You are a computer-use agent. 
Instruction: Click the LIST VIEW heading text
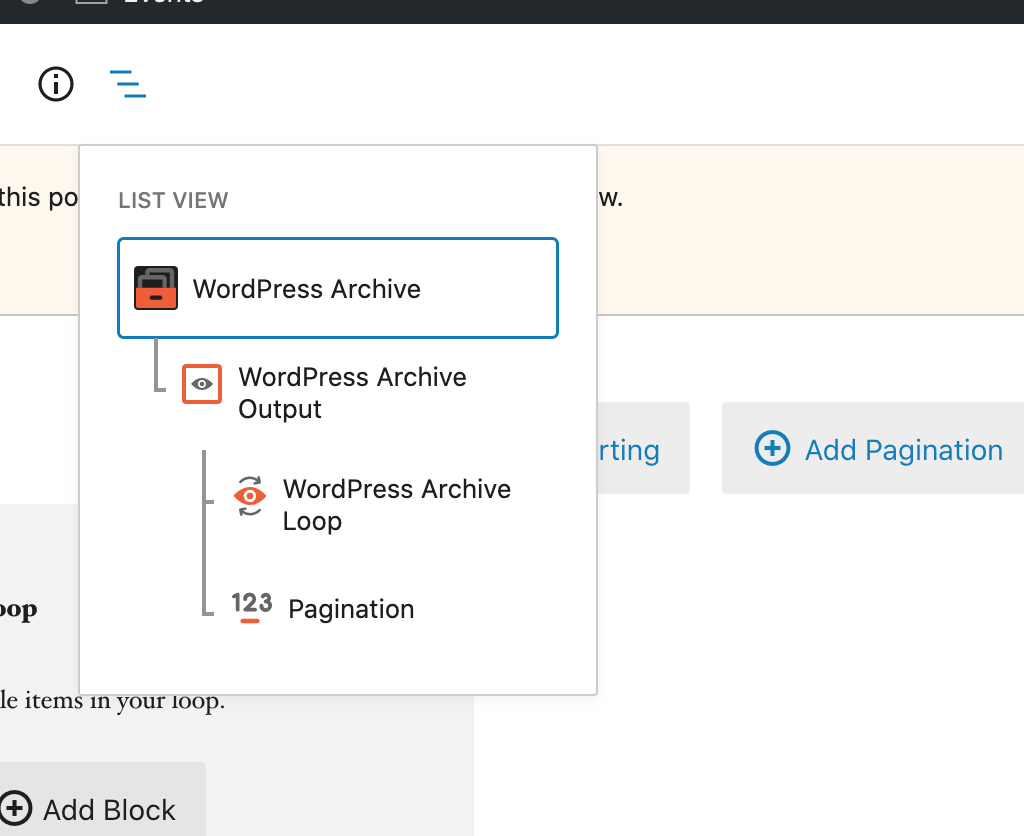click(x=173, y=201)
